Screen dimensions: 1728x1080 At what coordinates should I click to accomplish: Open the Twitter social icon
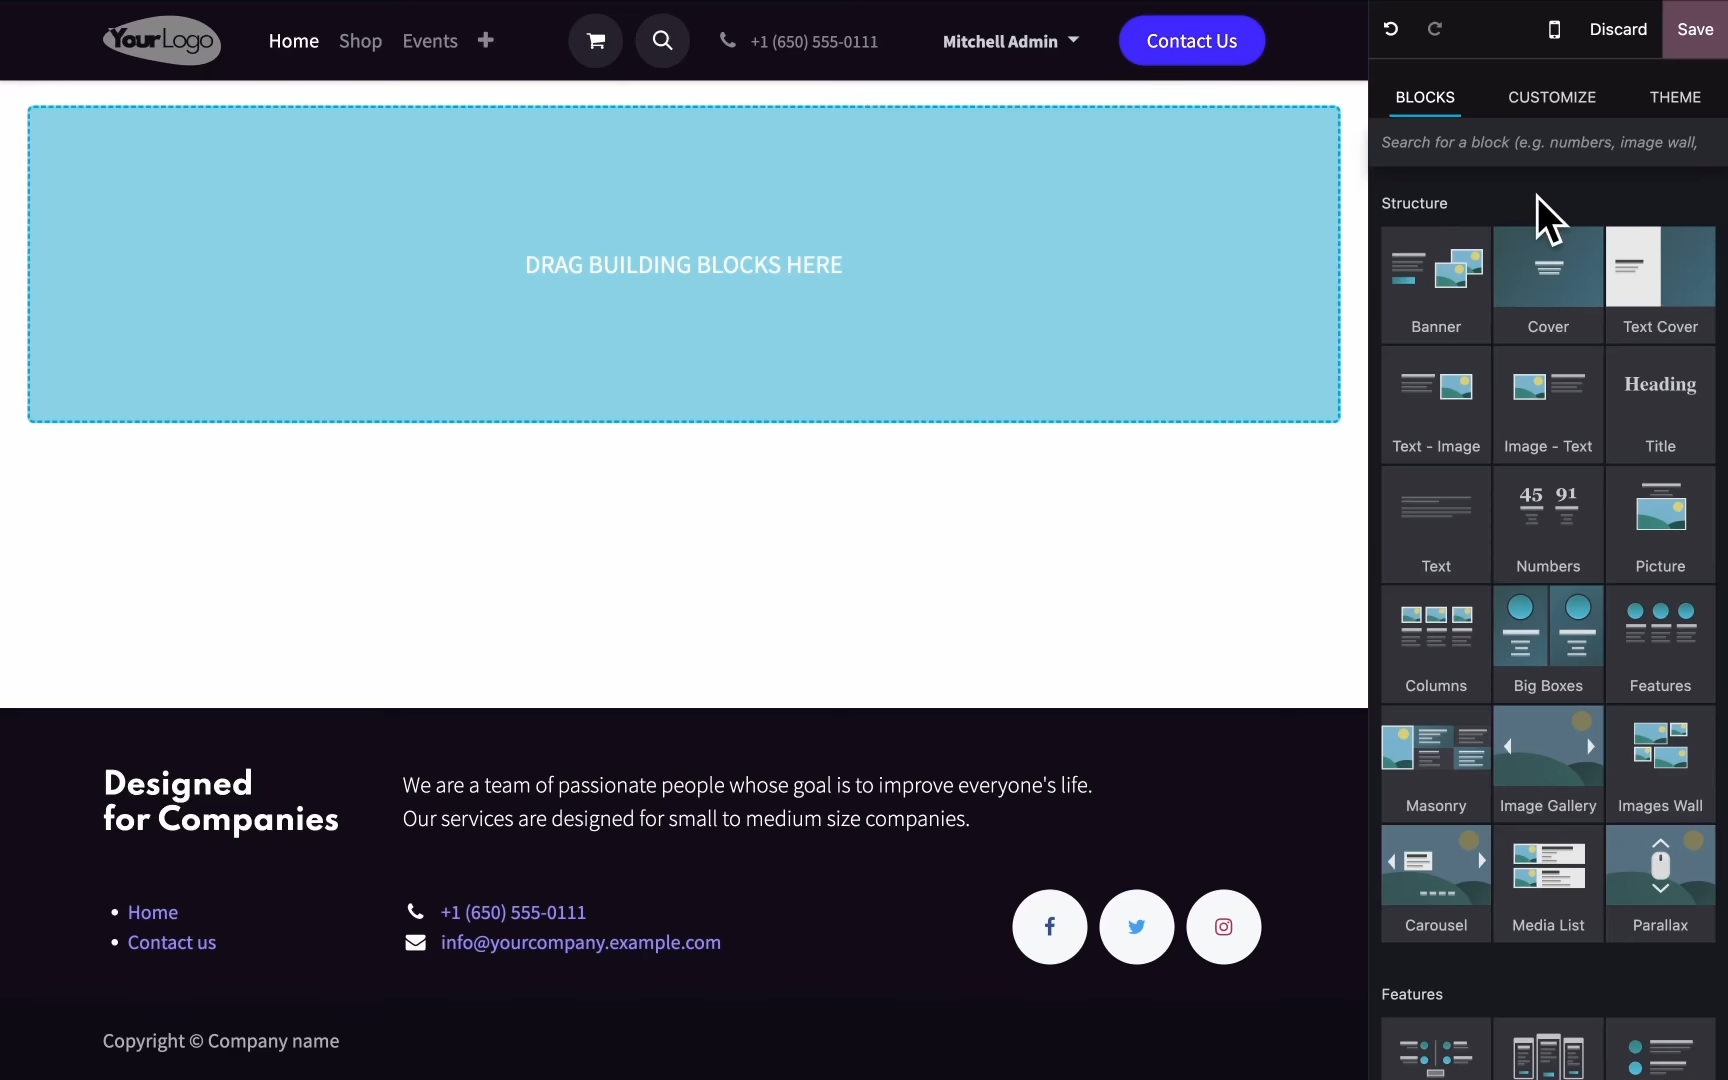click(1136, 927)
